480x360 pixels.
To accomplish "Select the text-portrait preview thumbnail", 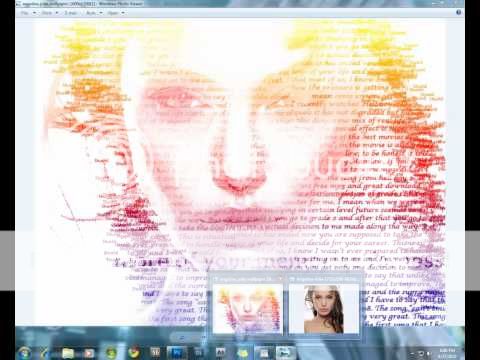I will pos(247,308).
